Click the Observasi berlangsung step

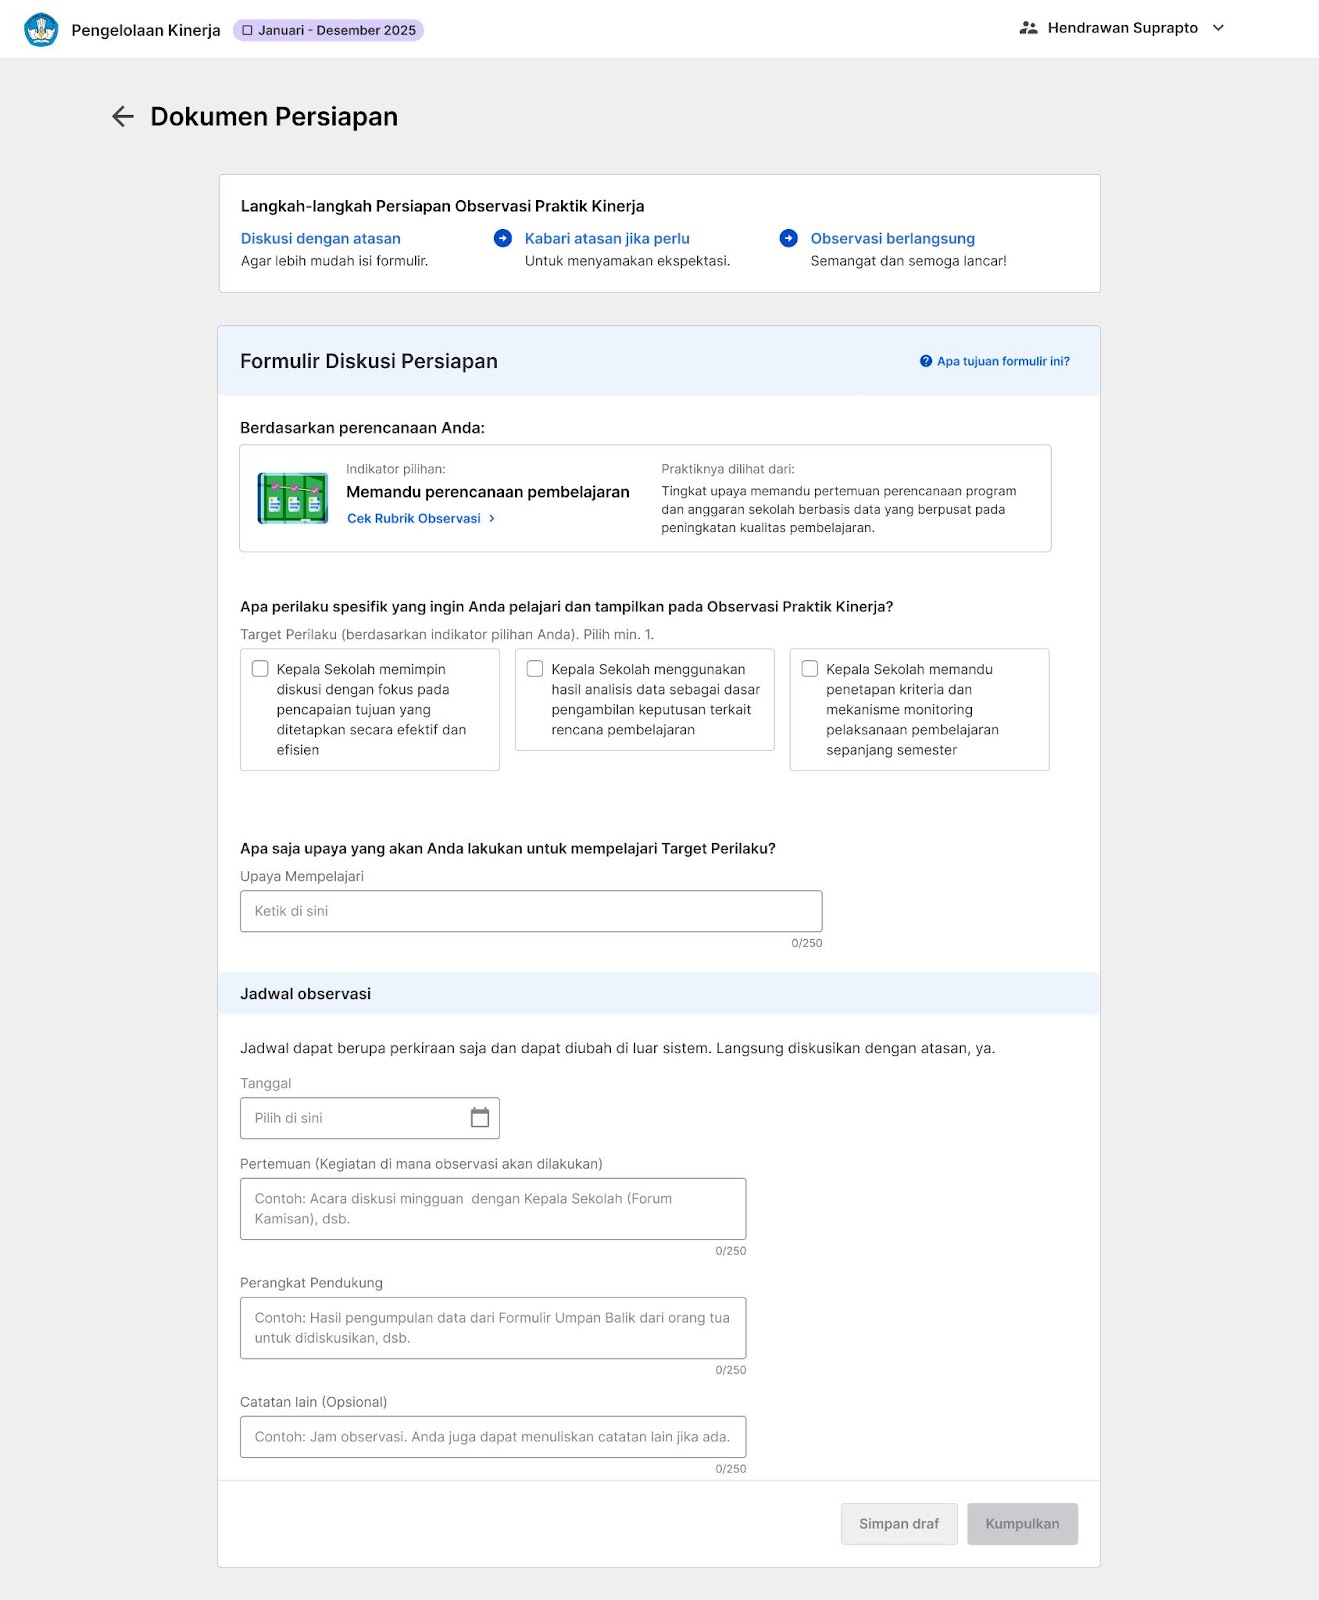pos(893,238)
